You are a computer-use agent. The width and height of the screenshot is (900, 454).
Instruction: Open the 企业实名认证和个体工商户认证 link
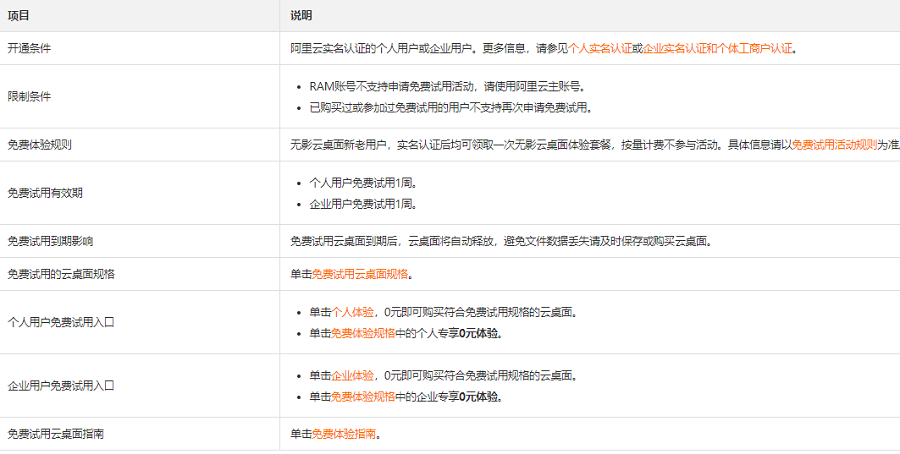point(717,48)
